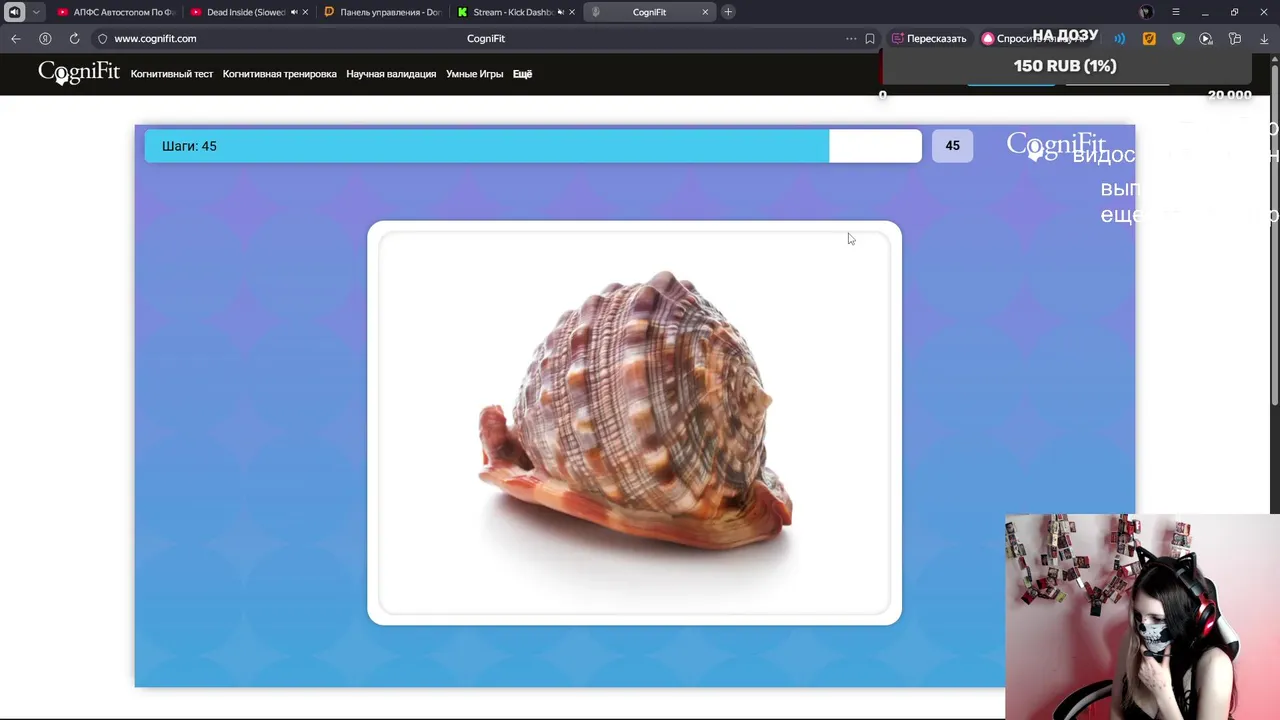Show site protection shield info
Viewport: 1280px width, 720px height.
[102, 39]
